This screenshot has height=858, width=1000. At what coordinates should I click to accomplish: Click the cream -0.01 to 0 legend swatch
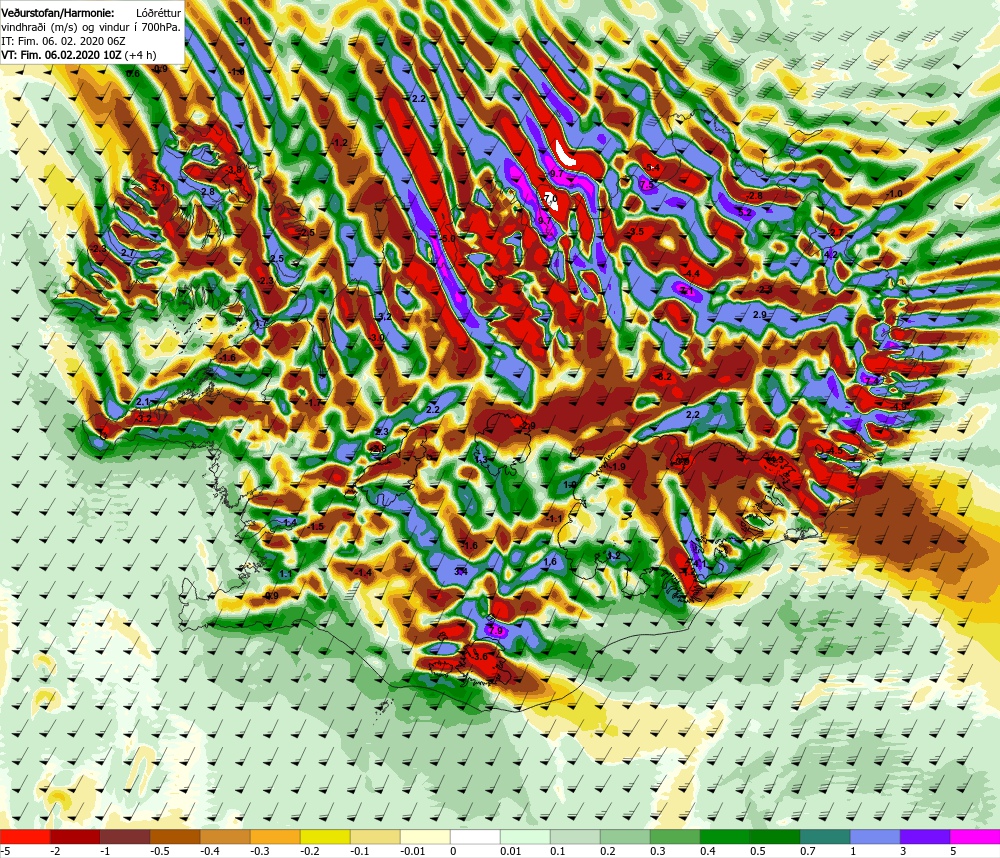pyautogui.click(x=425, y=837)
